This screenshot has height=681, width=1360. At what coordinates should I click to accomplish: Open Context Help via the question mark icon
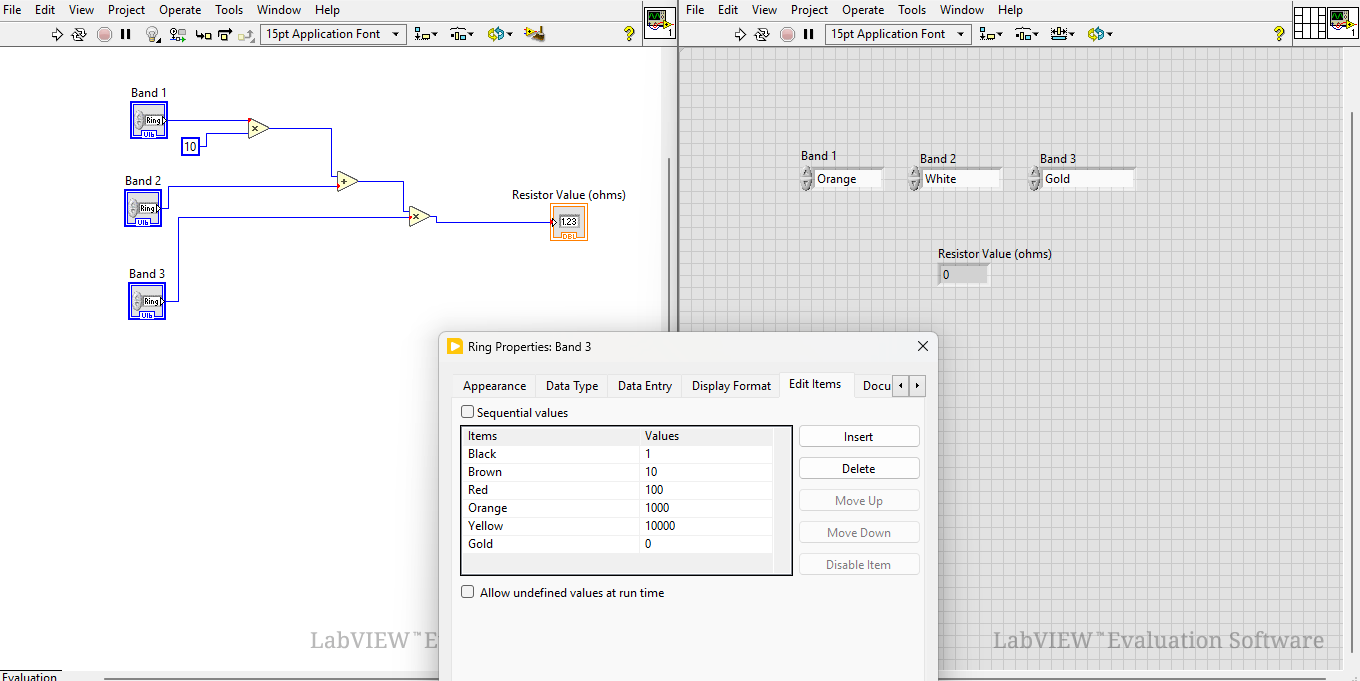point(628,33)
